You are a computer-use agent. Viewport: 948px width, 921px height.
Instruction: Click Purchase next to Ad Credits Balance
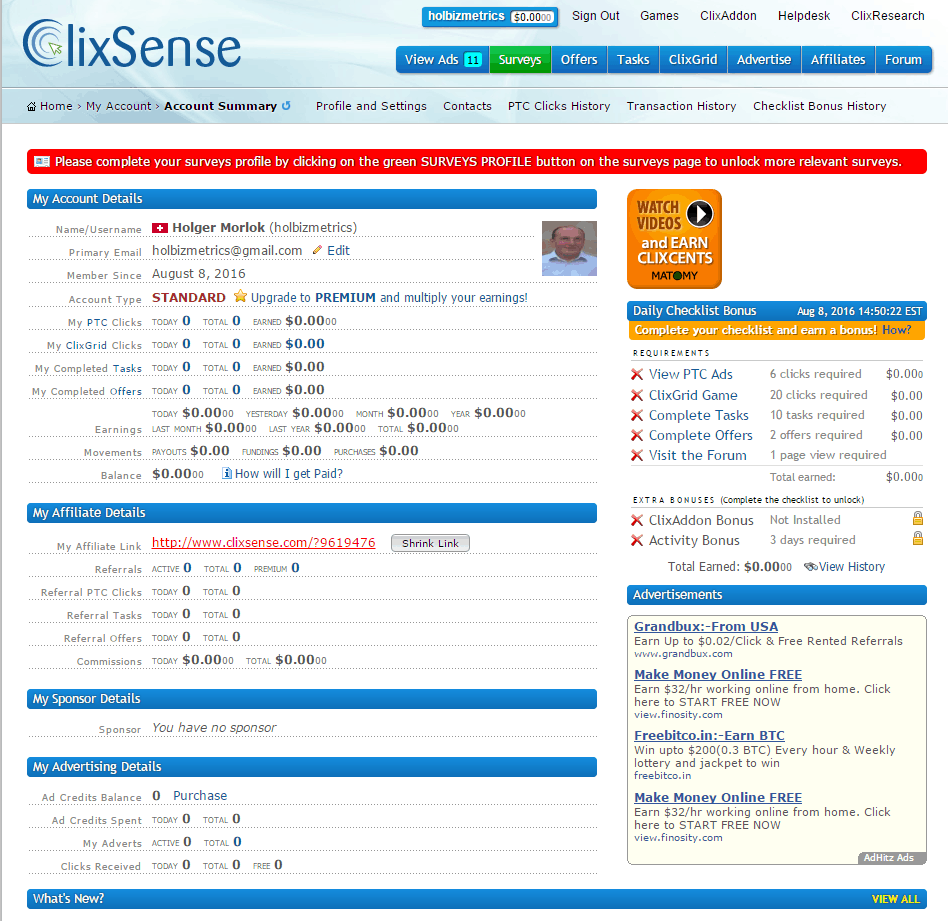point(200,795)
